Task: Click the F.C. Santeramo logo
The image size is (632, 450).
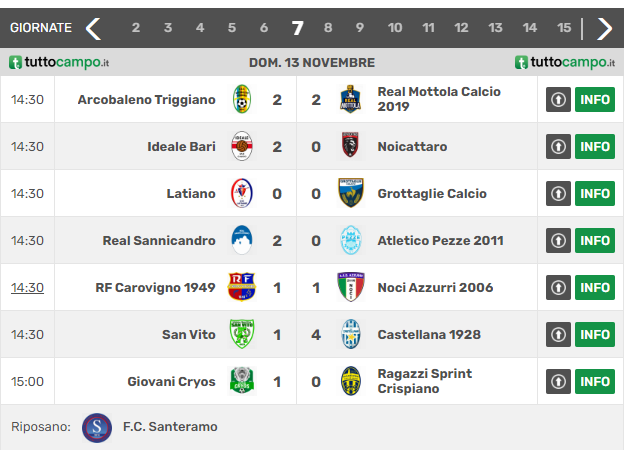Action: coord(97,427)
